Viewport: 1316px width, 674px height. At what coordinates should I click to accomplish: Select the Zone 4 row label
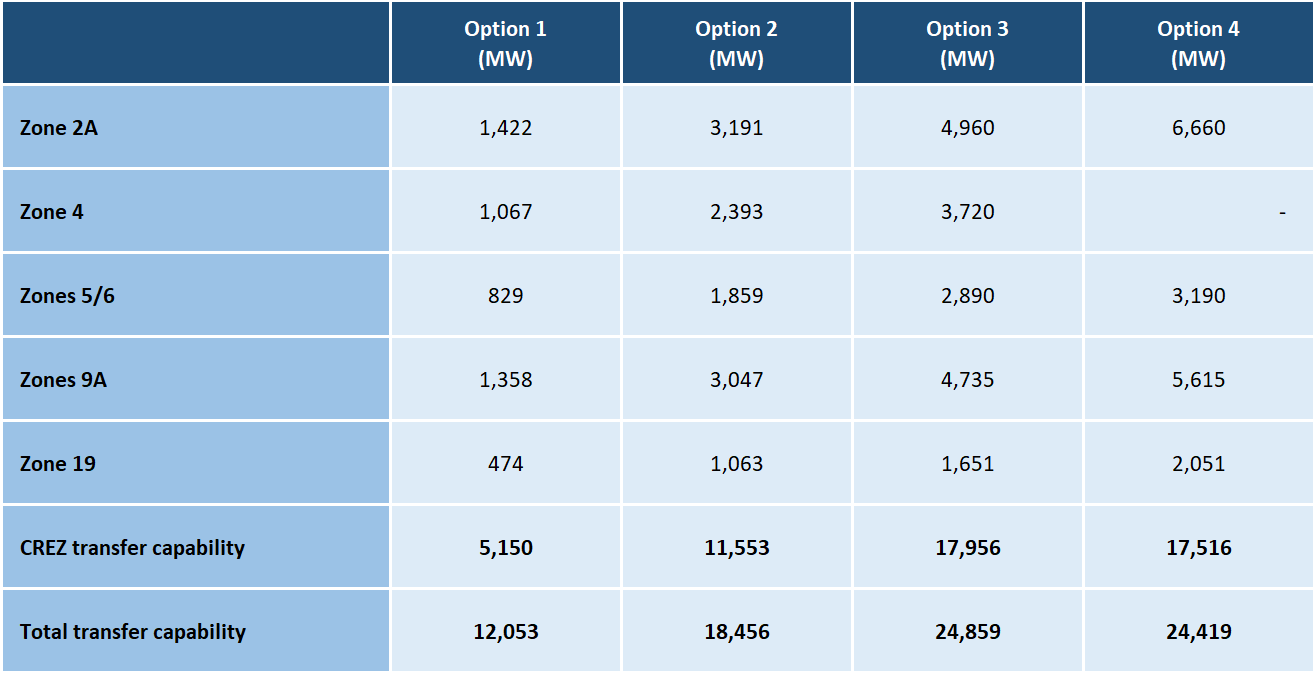click(x=51, y=212)
